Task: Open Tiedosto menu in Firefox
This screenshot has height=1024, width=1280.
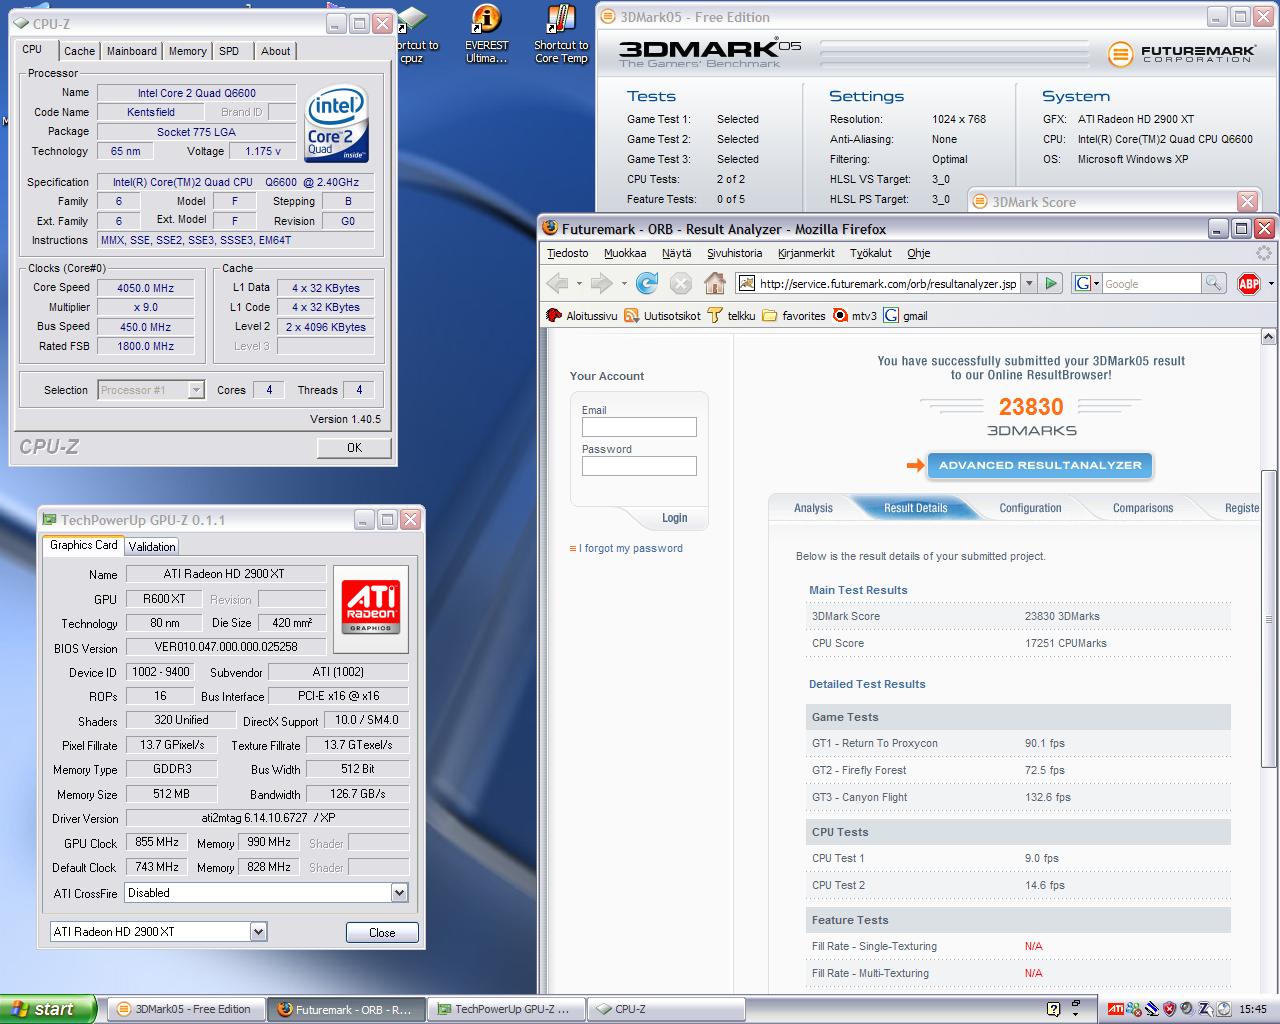Action: (x=567, y=253)
